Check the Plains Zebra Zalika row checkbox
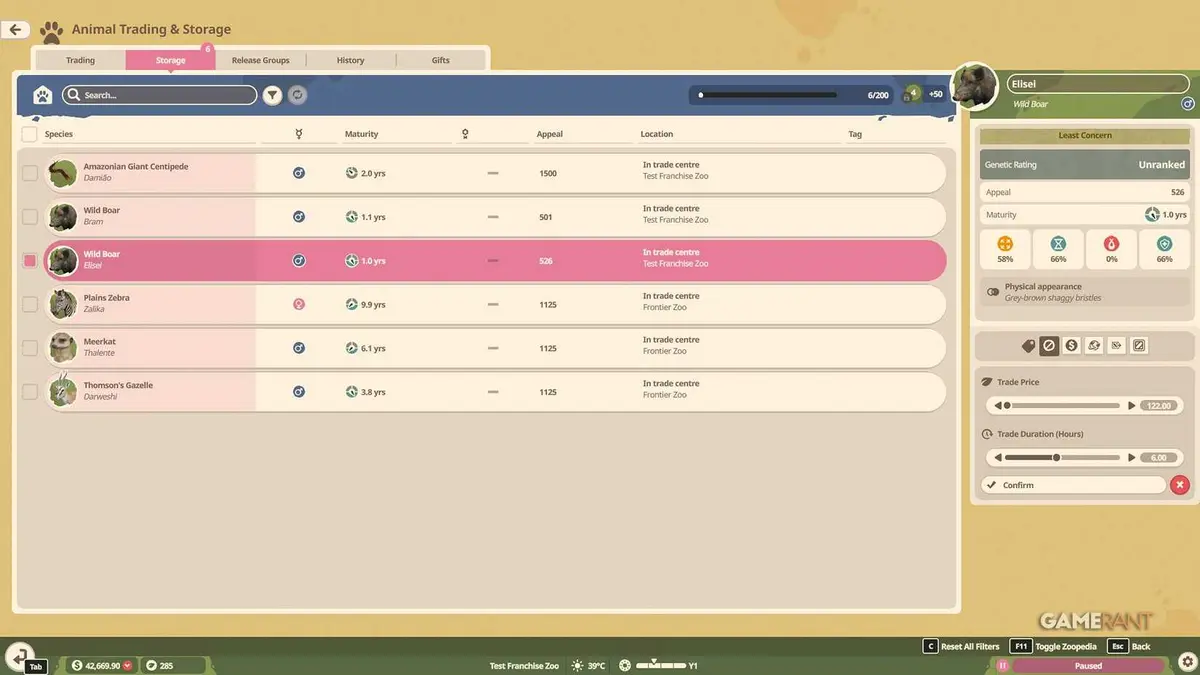Image resolution: width=1200 pixels, height=675 pixels. pyautogui.click(x=30, y=304)
